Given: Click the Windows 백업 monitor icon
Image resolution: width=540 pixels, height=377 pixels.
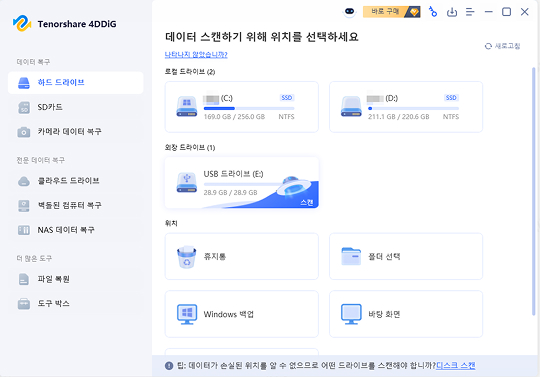Looking at the screenshot, I should pos(187,314).
